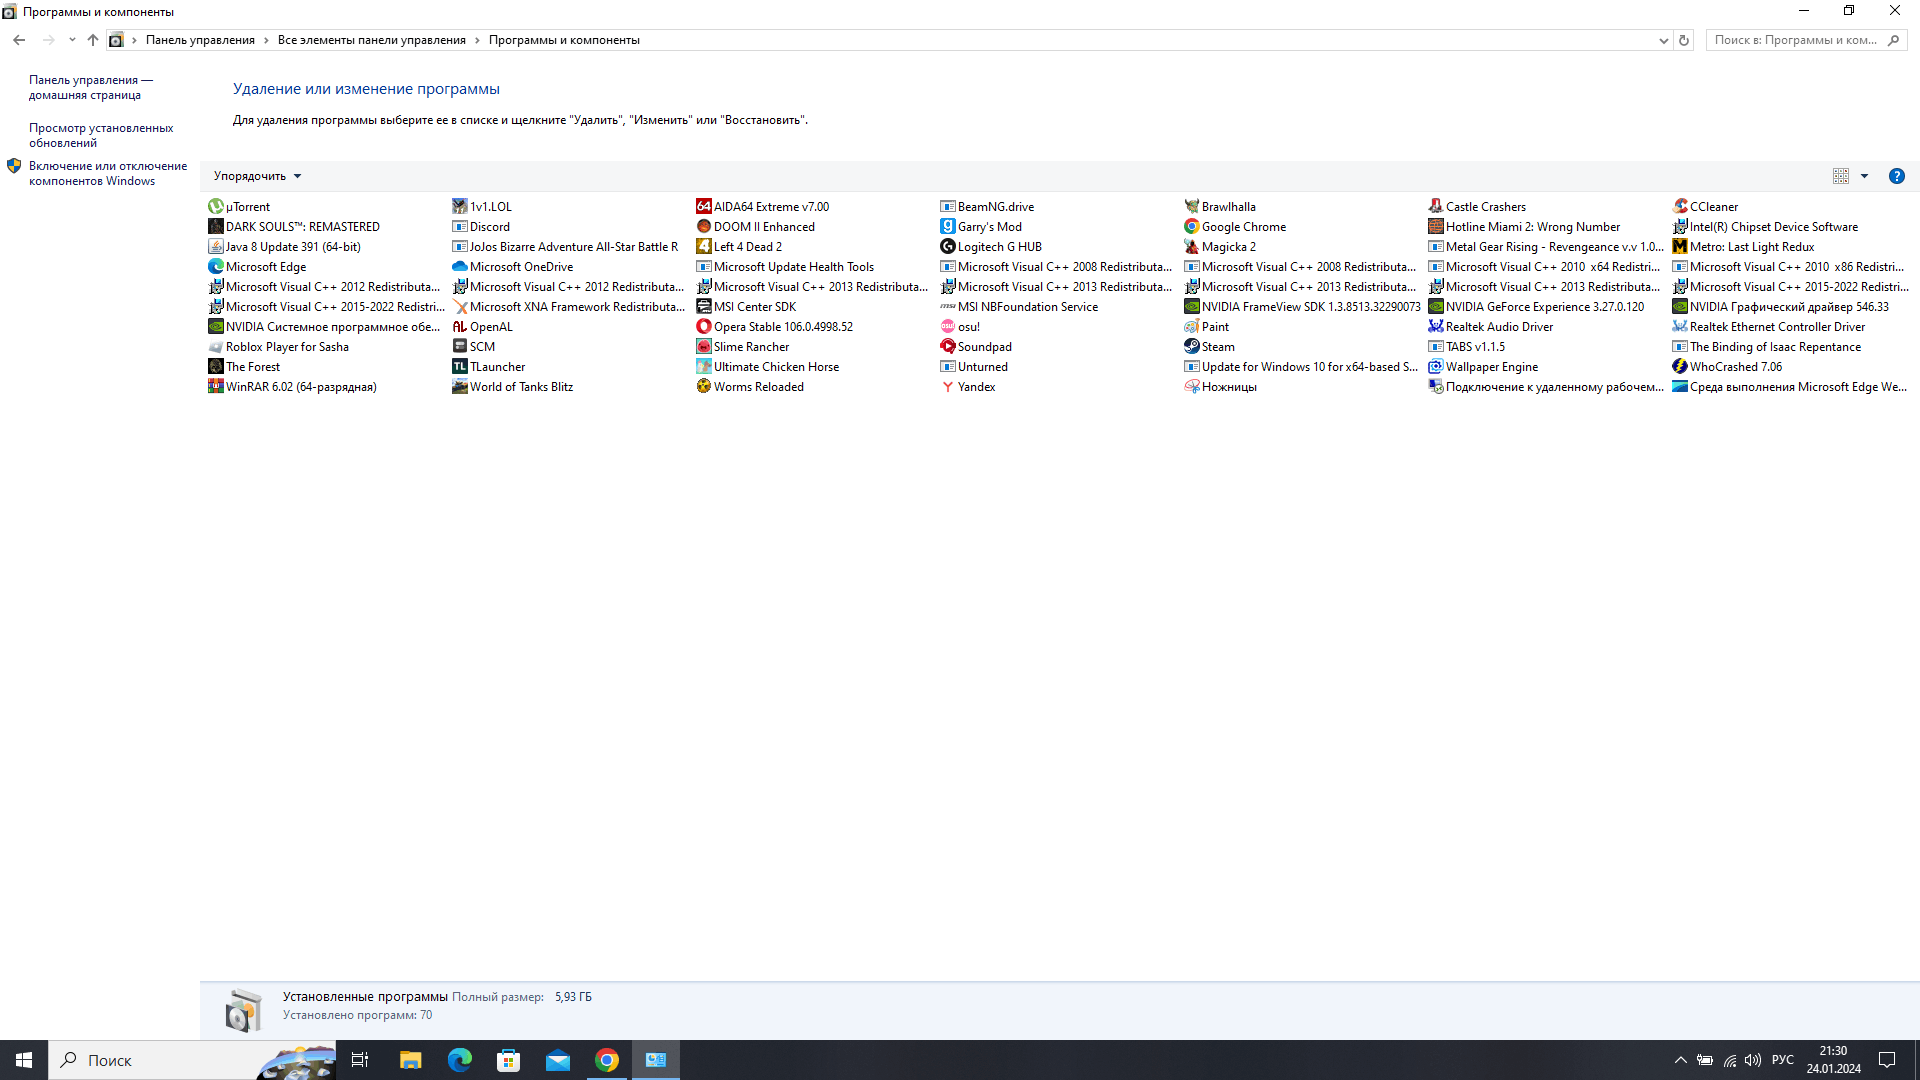This screenshot has height=1080, width=1920.
Task: Go back with the Back arrow
Action: point(19,40)
